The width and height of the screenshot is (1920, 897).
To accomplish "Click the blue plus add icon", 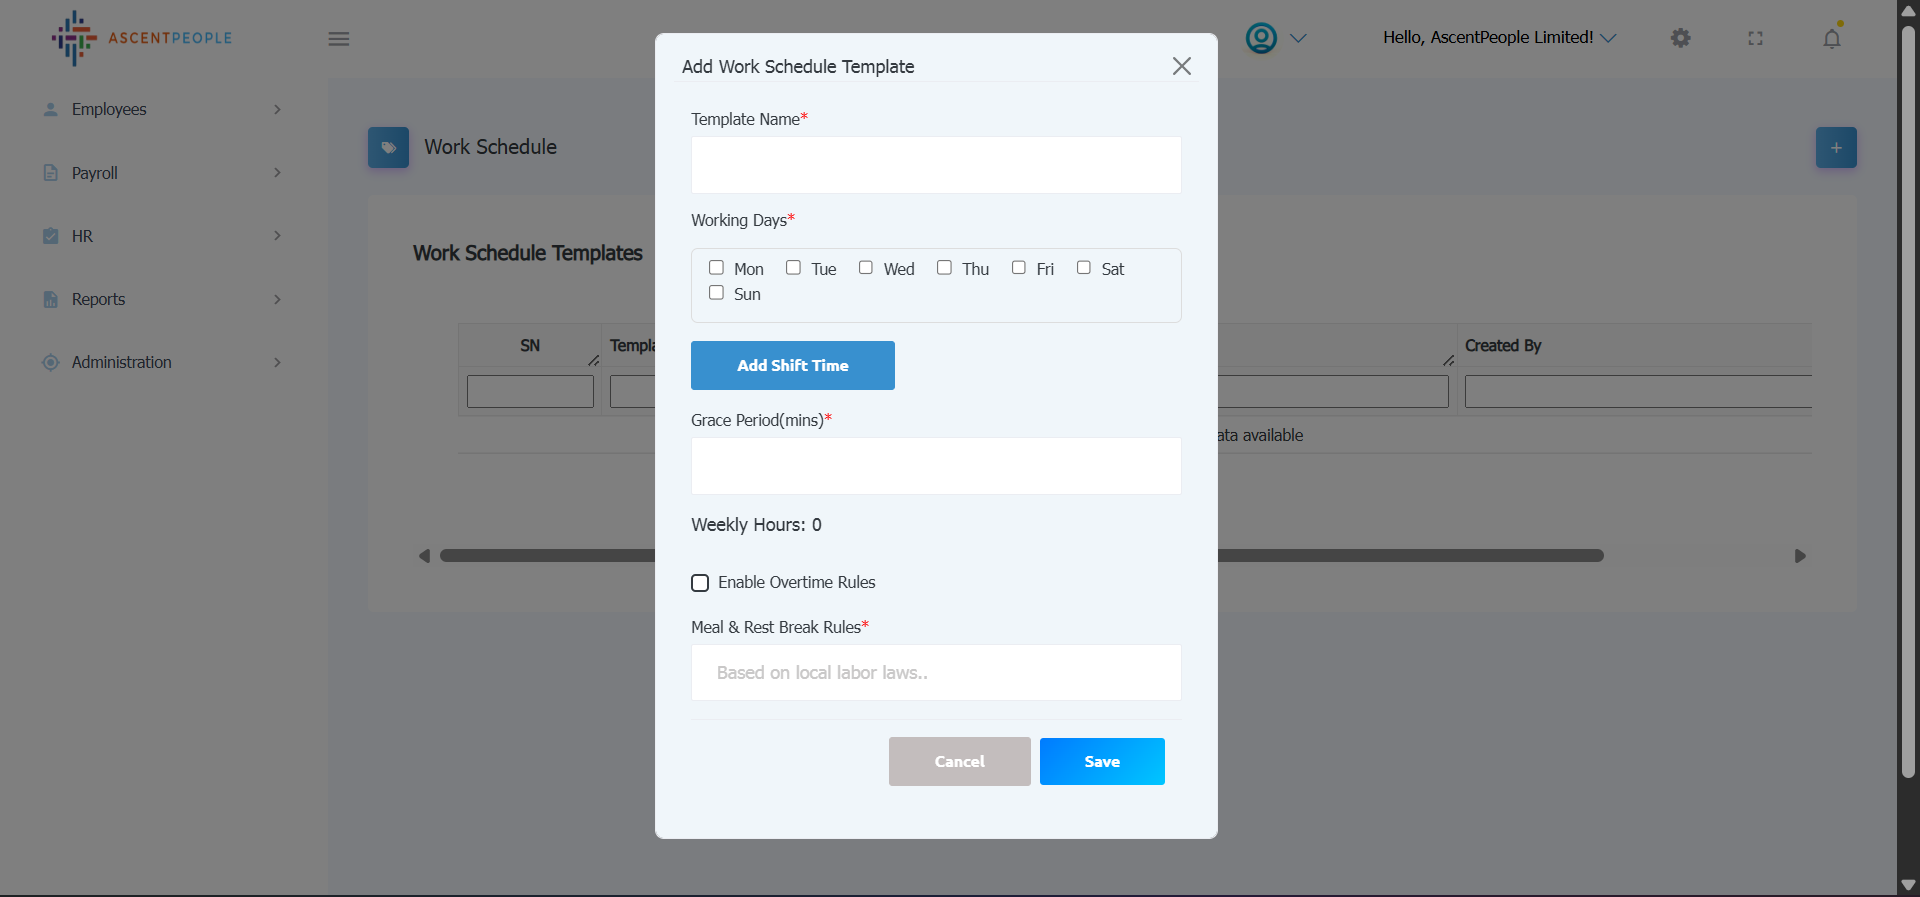I will (1835, 148).
